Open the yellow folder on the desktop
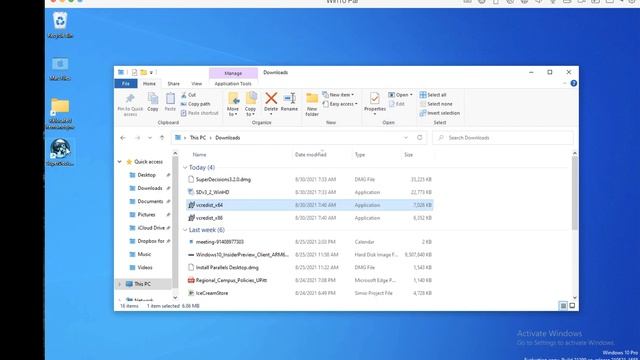The image size is (640, 360). [60, 113]
